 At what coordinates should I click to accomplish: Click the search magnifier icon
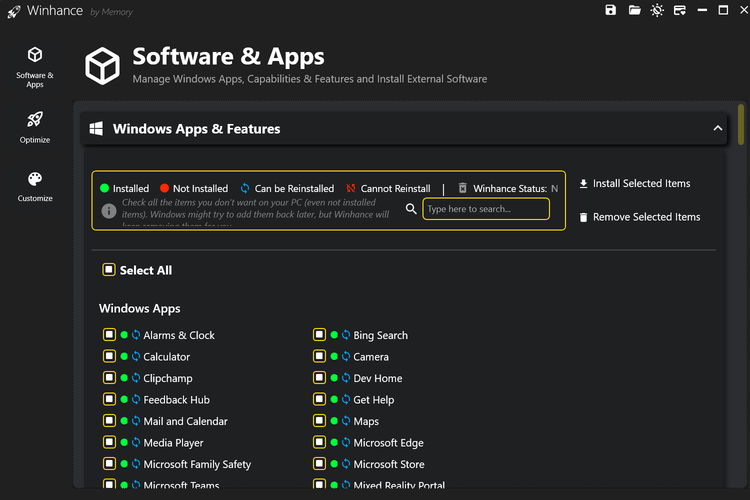coord(411,209)
